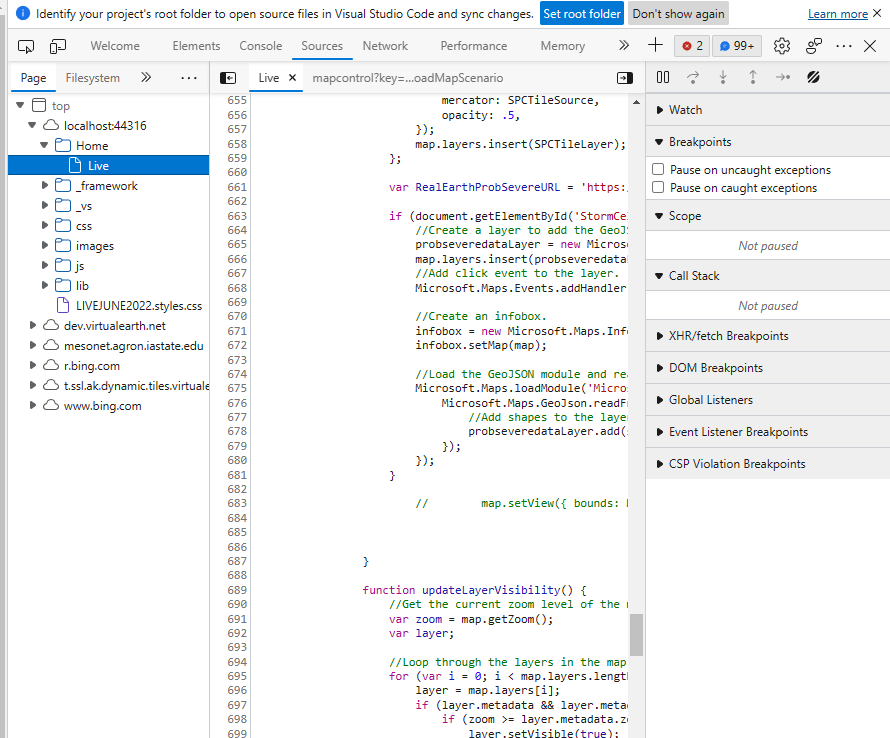
Task: Pause script execution button
Action: tap(663, 77)
